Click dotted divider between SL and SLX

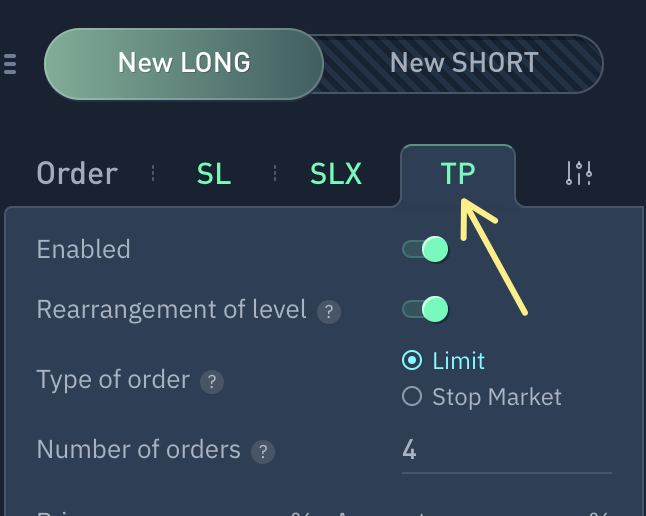coord(274,173)
